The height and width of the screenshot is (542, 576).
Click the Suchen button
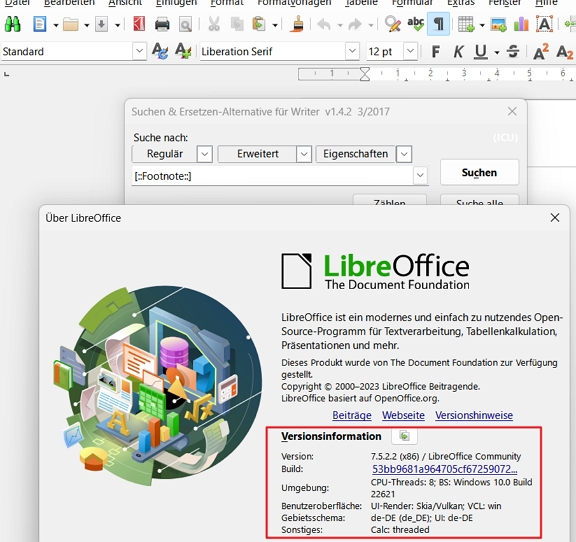(x=479, y=172)
